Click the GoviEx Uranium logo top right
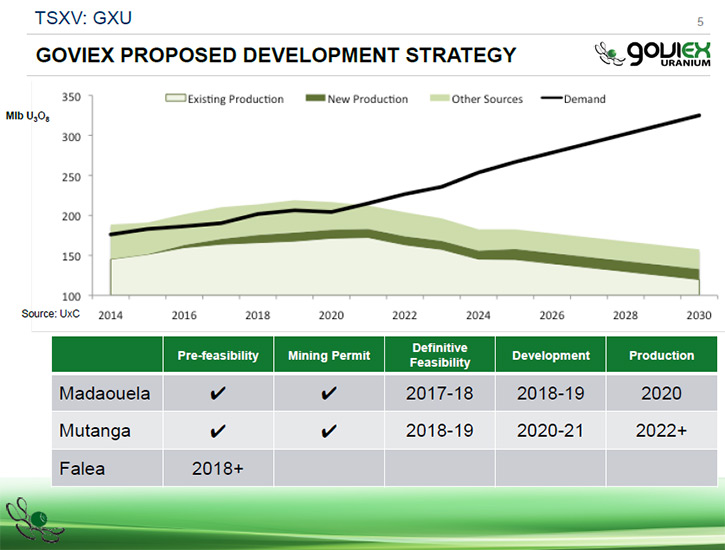Image resolution: width=725 pixels, height=550 pixels. [652, 54]
